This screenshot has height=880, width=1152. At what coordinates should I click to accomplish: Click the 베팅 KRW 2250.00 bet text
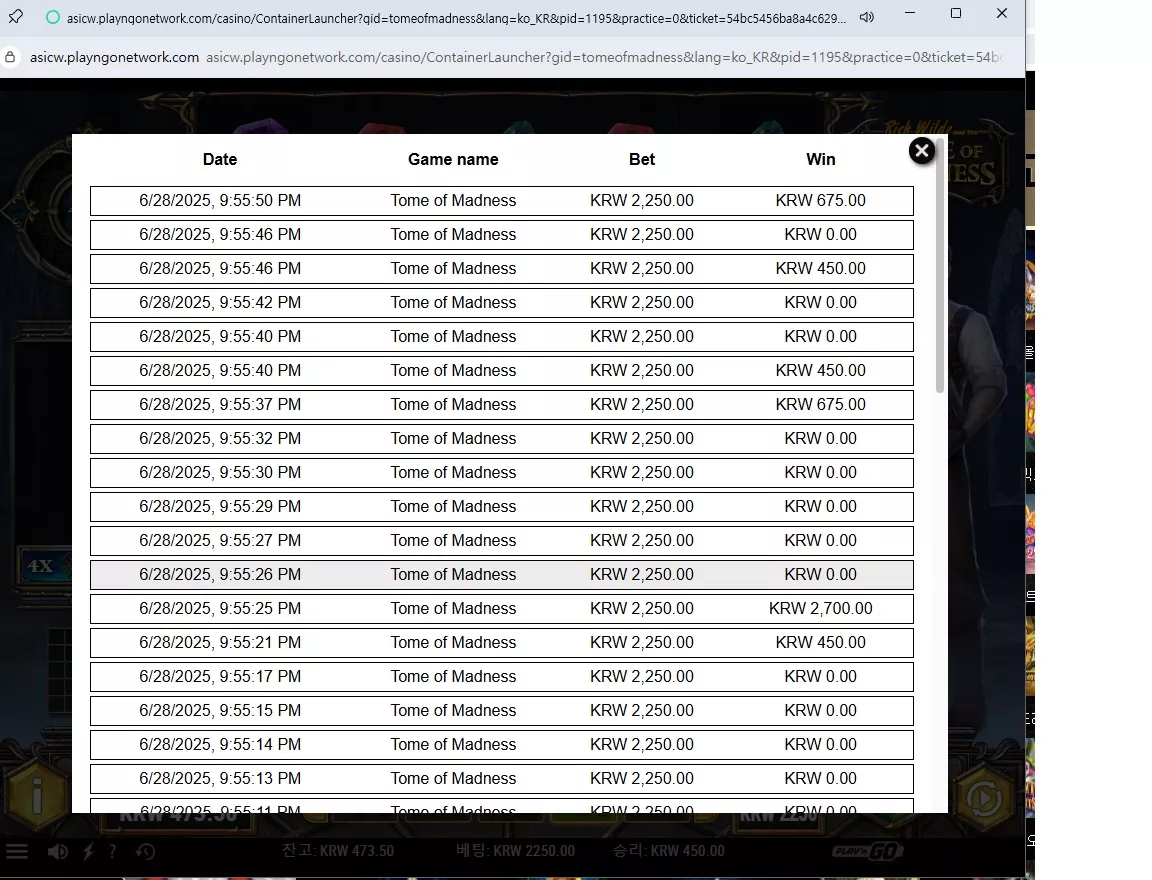tap(516, 851)
